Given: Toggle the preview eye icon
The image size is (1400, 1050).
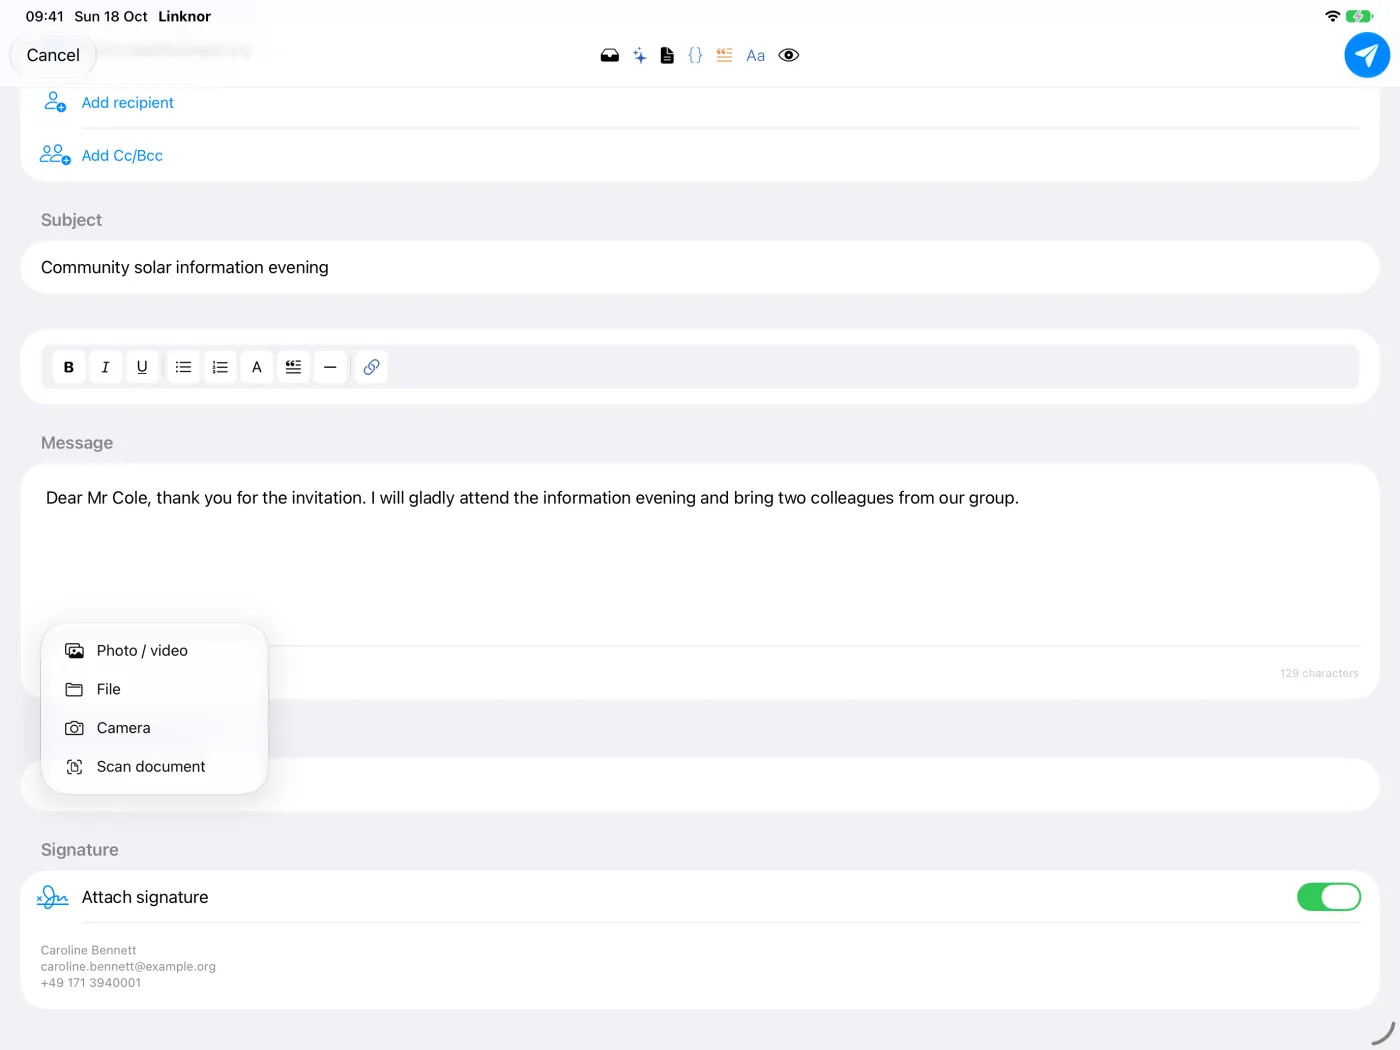Looking at the screenshot, I should pyautogui.click(x=788, y=56).
